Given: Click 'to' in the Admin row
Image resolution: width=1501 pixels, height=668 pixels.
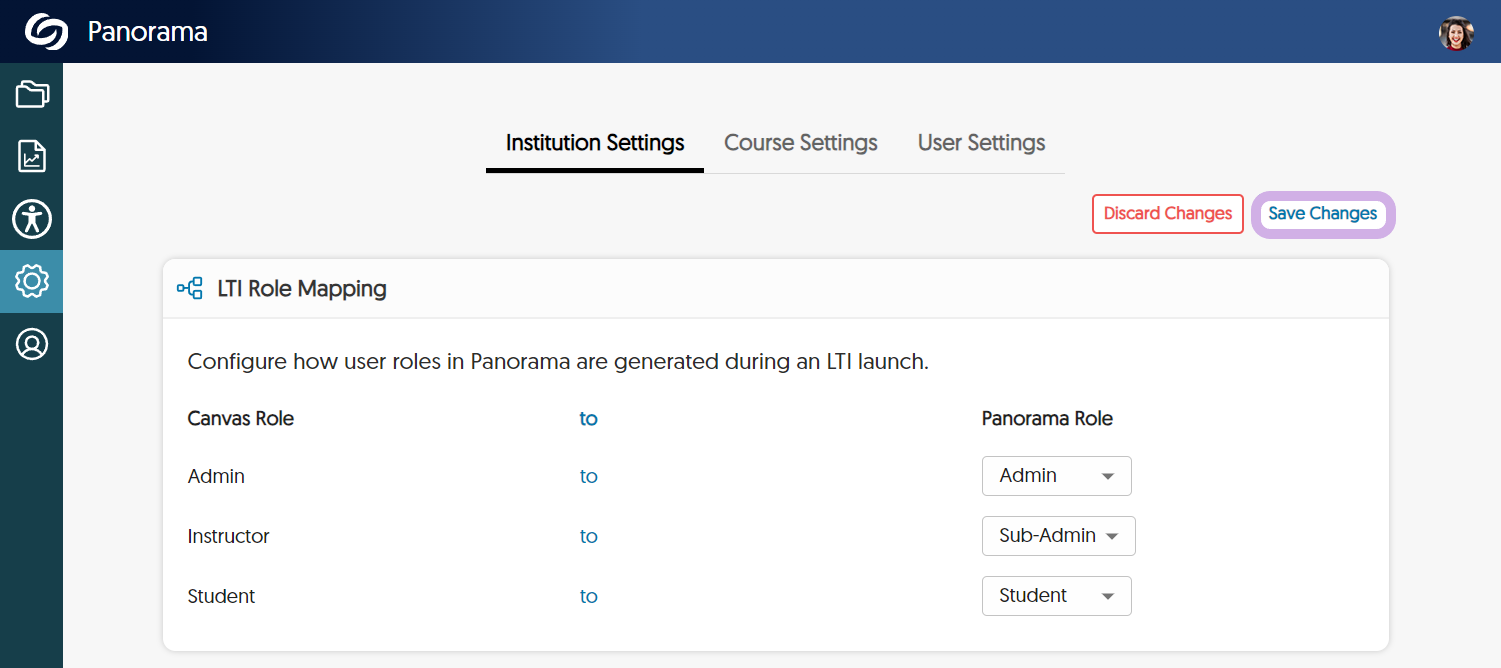Looking at the screenshot, I should (589, 477).
